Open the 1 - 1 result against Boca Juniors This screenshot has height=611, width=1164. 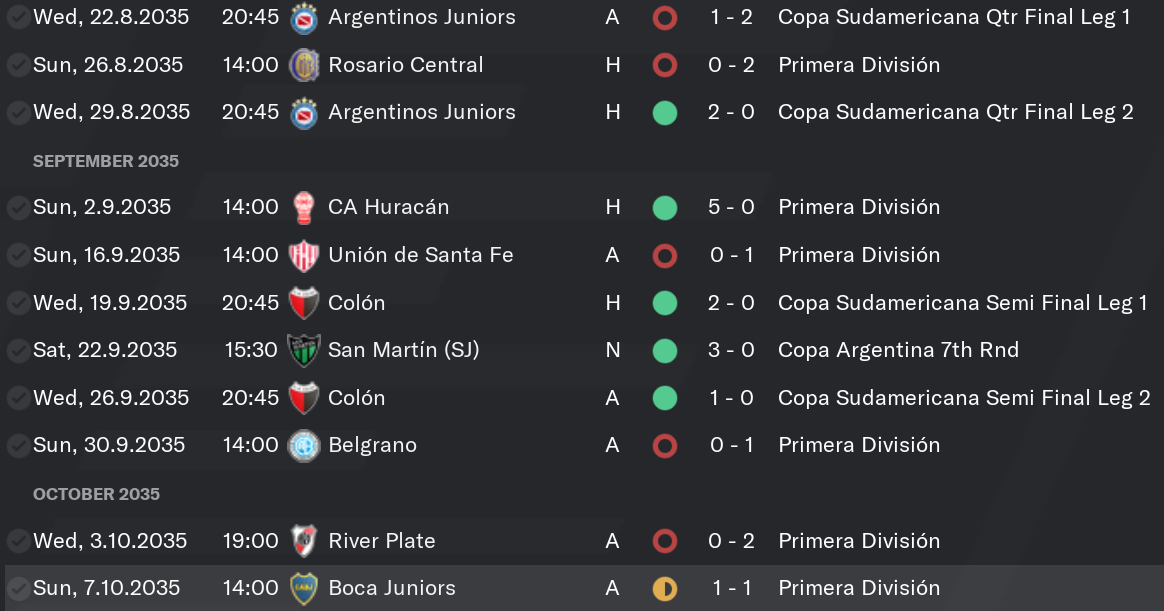point(731,588)
